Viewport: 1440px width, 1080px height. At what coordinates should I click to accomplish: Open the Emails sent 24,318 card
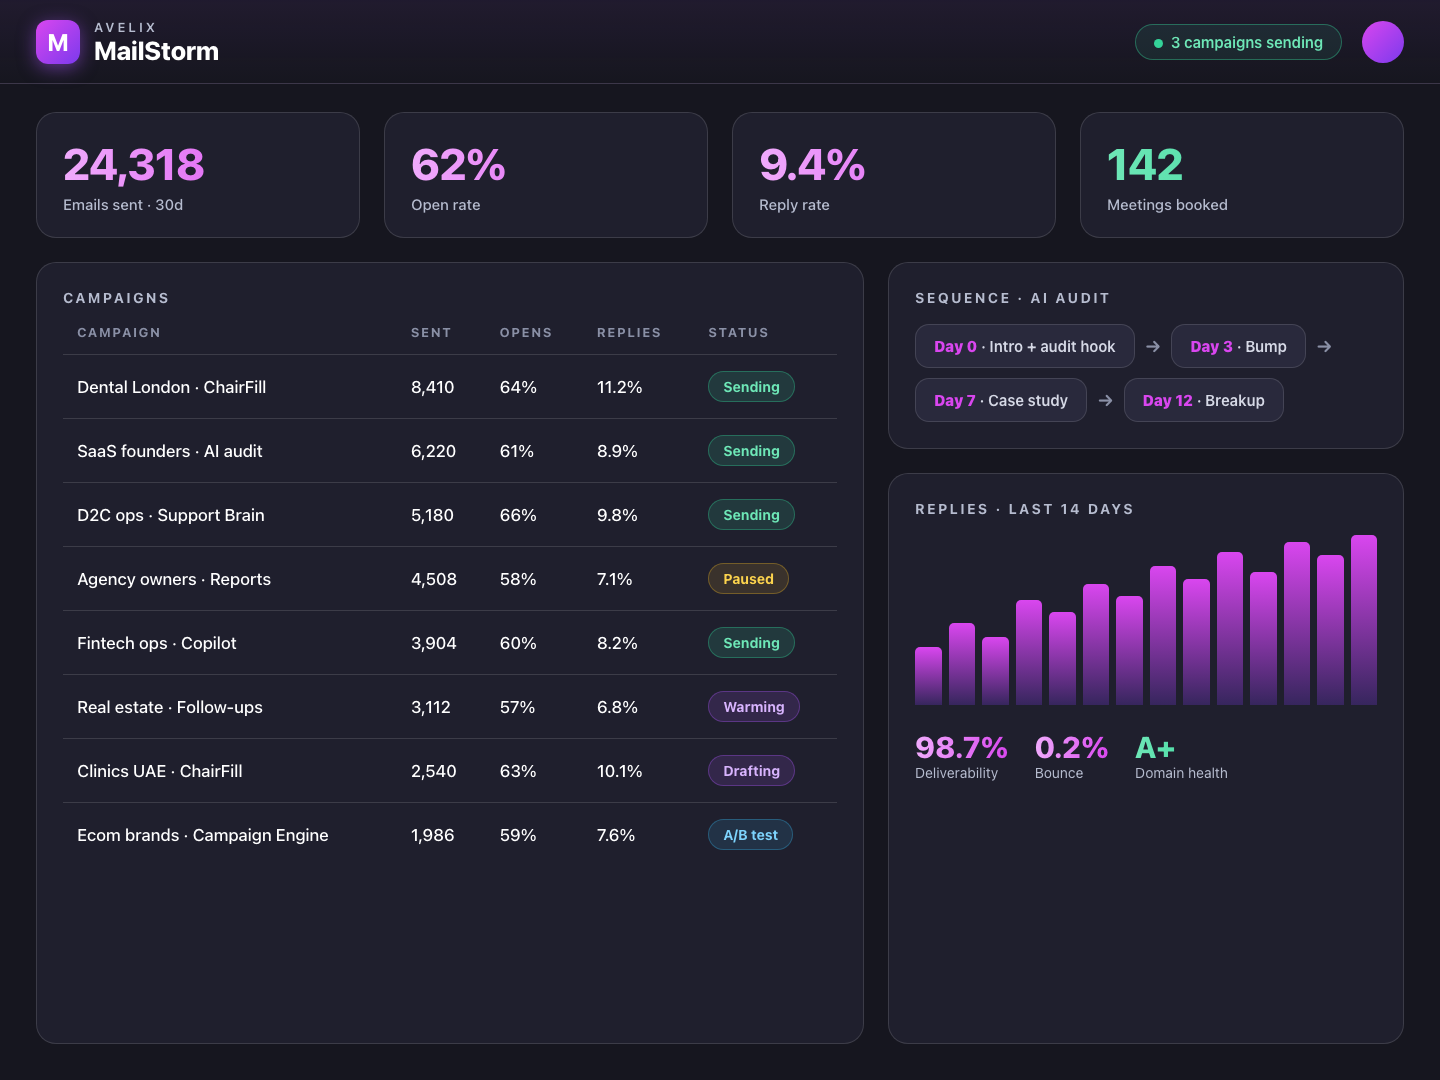point(198,175)
